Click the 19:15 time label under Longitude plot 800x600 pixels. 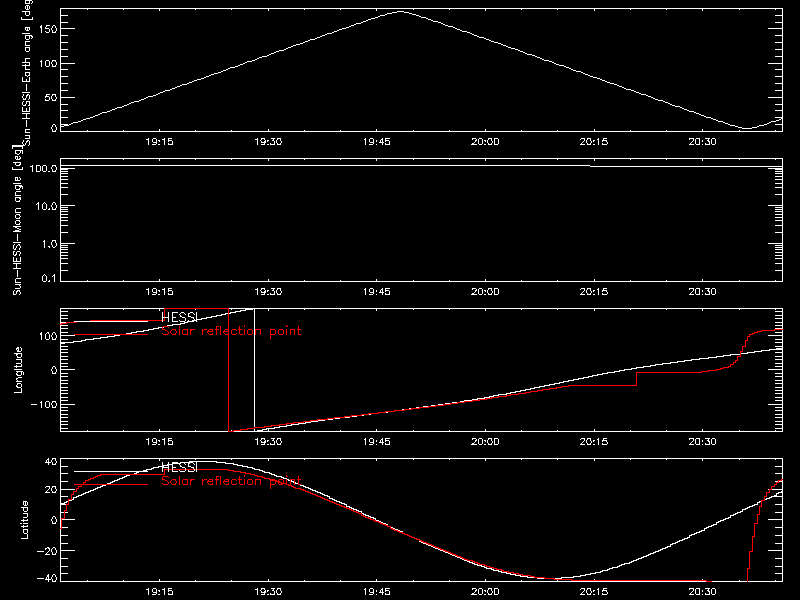[159, 442]
